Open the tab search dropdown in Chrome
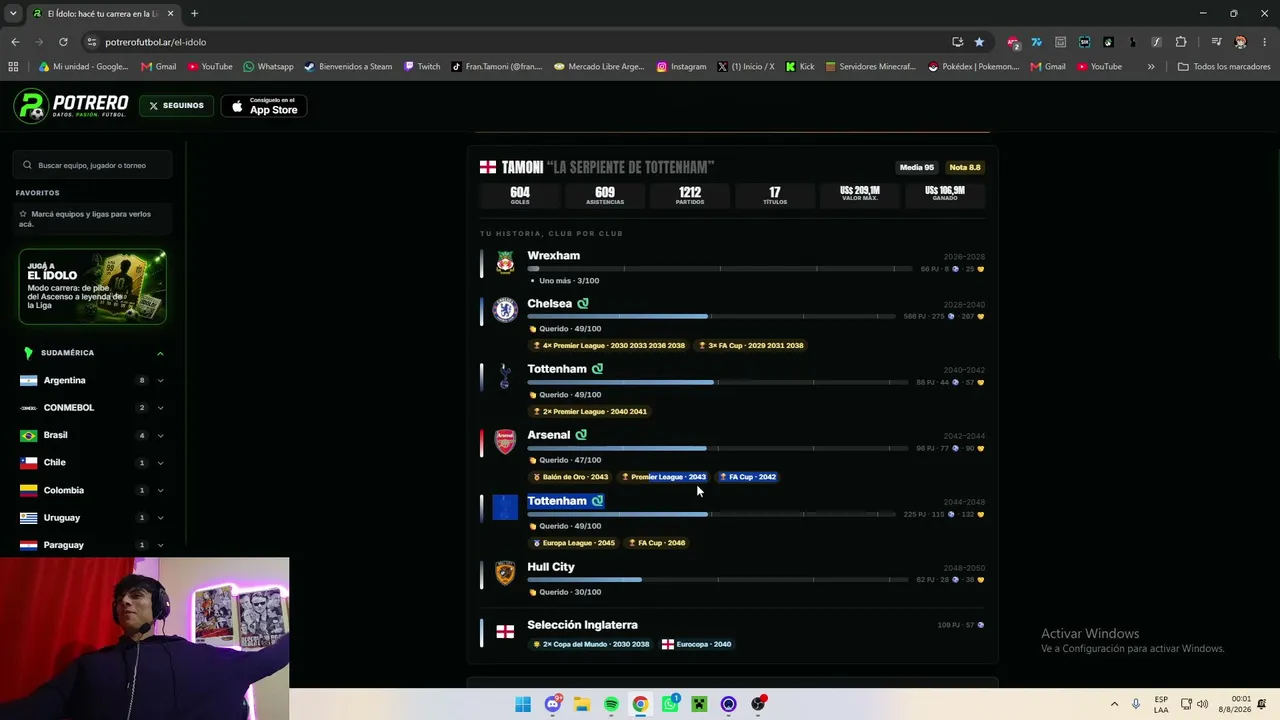 pos(13,13)
